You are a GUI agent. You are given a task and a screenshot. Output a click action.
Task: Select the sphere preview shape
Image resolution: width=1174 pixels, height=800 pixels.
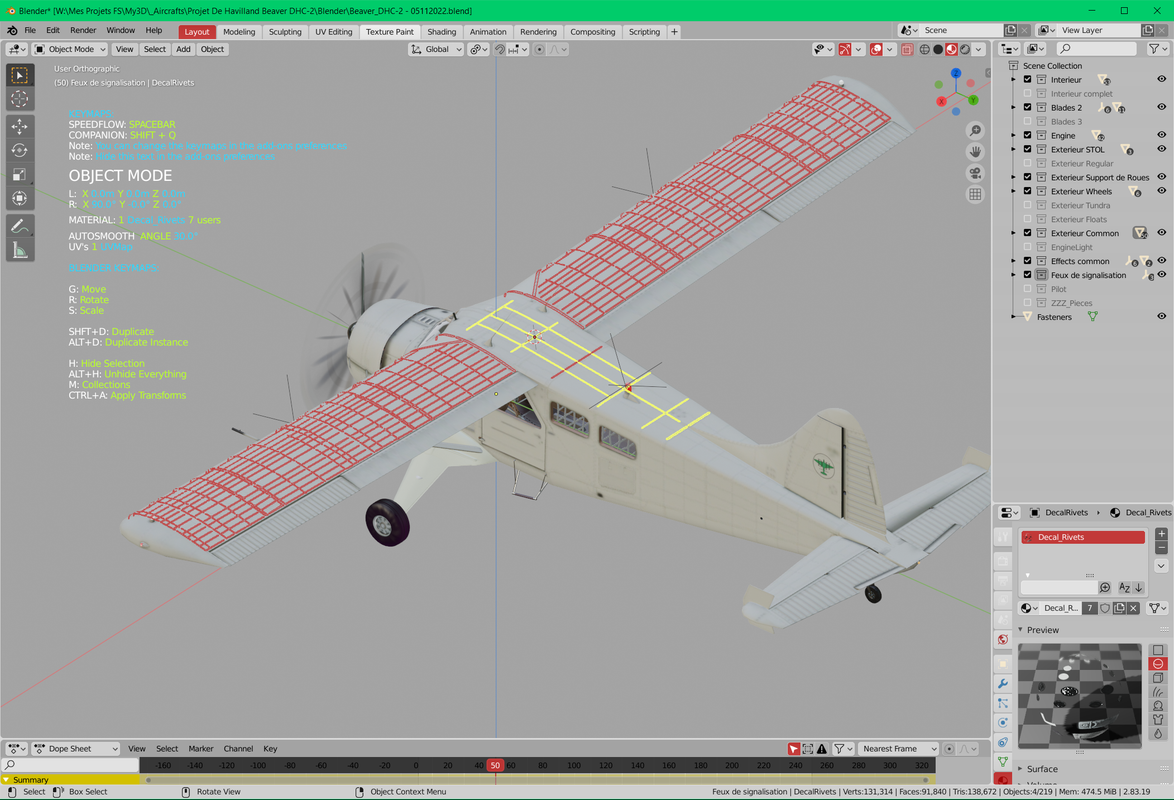click(x=1158, y=664)
